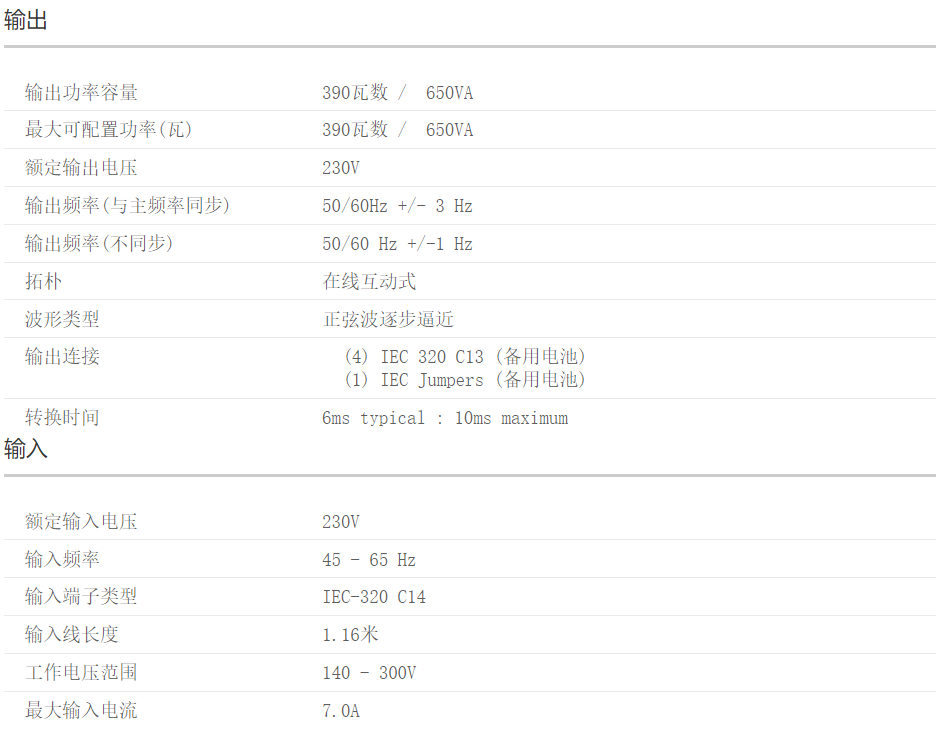Click the 额定输入电压 label
This screenshot has width=936, height=730.
pos(81,521)
